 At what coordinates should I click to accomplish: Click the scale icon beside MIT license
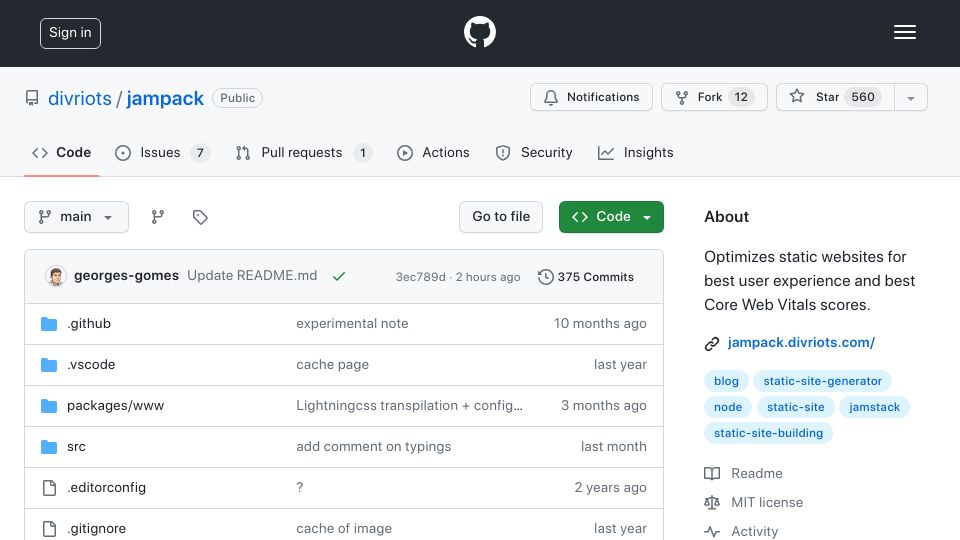(712, 503)
